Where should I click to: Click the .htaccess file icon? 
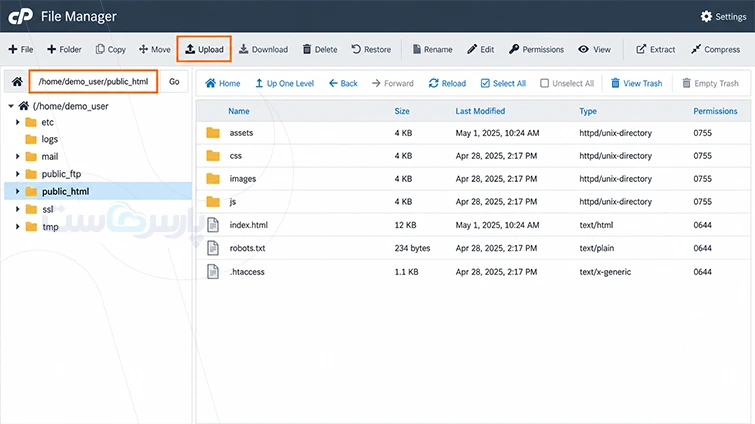pos(213,271)
